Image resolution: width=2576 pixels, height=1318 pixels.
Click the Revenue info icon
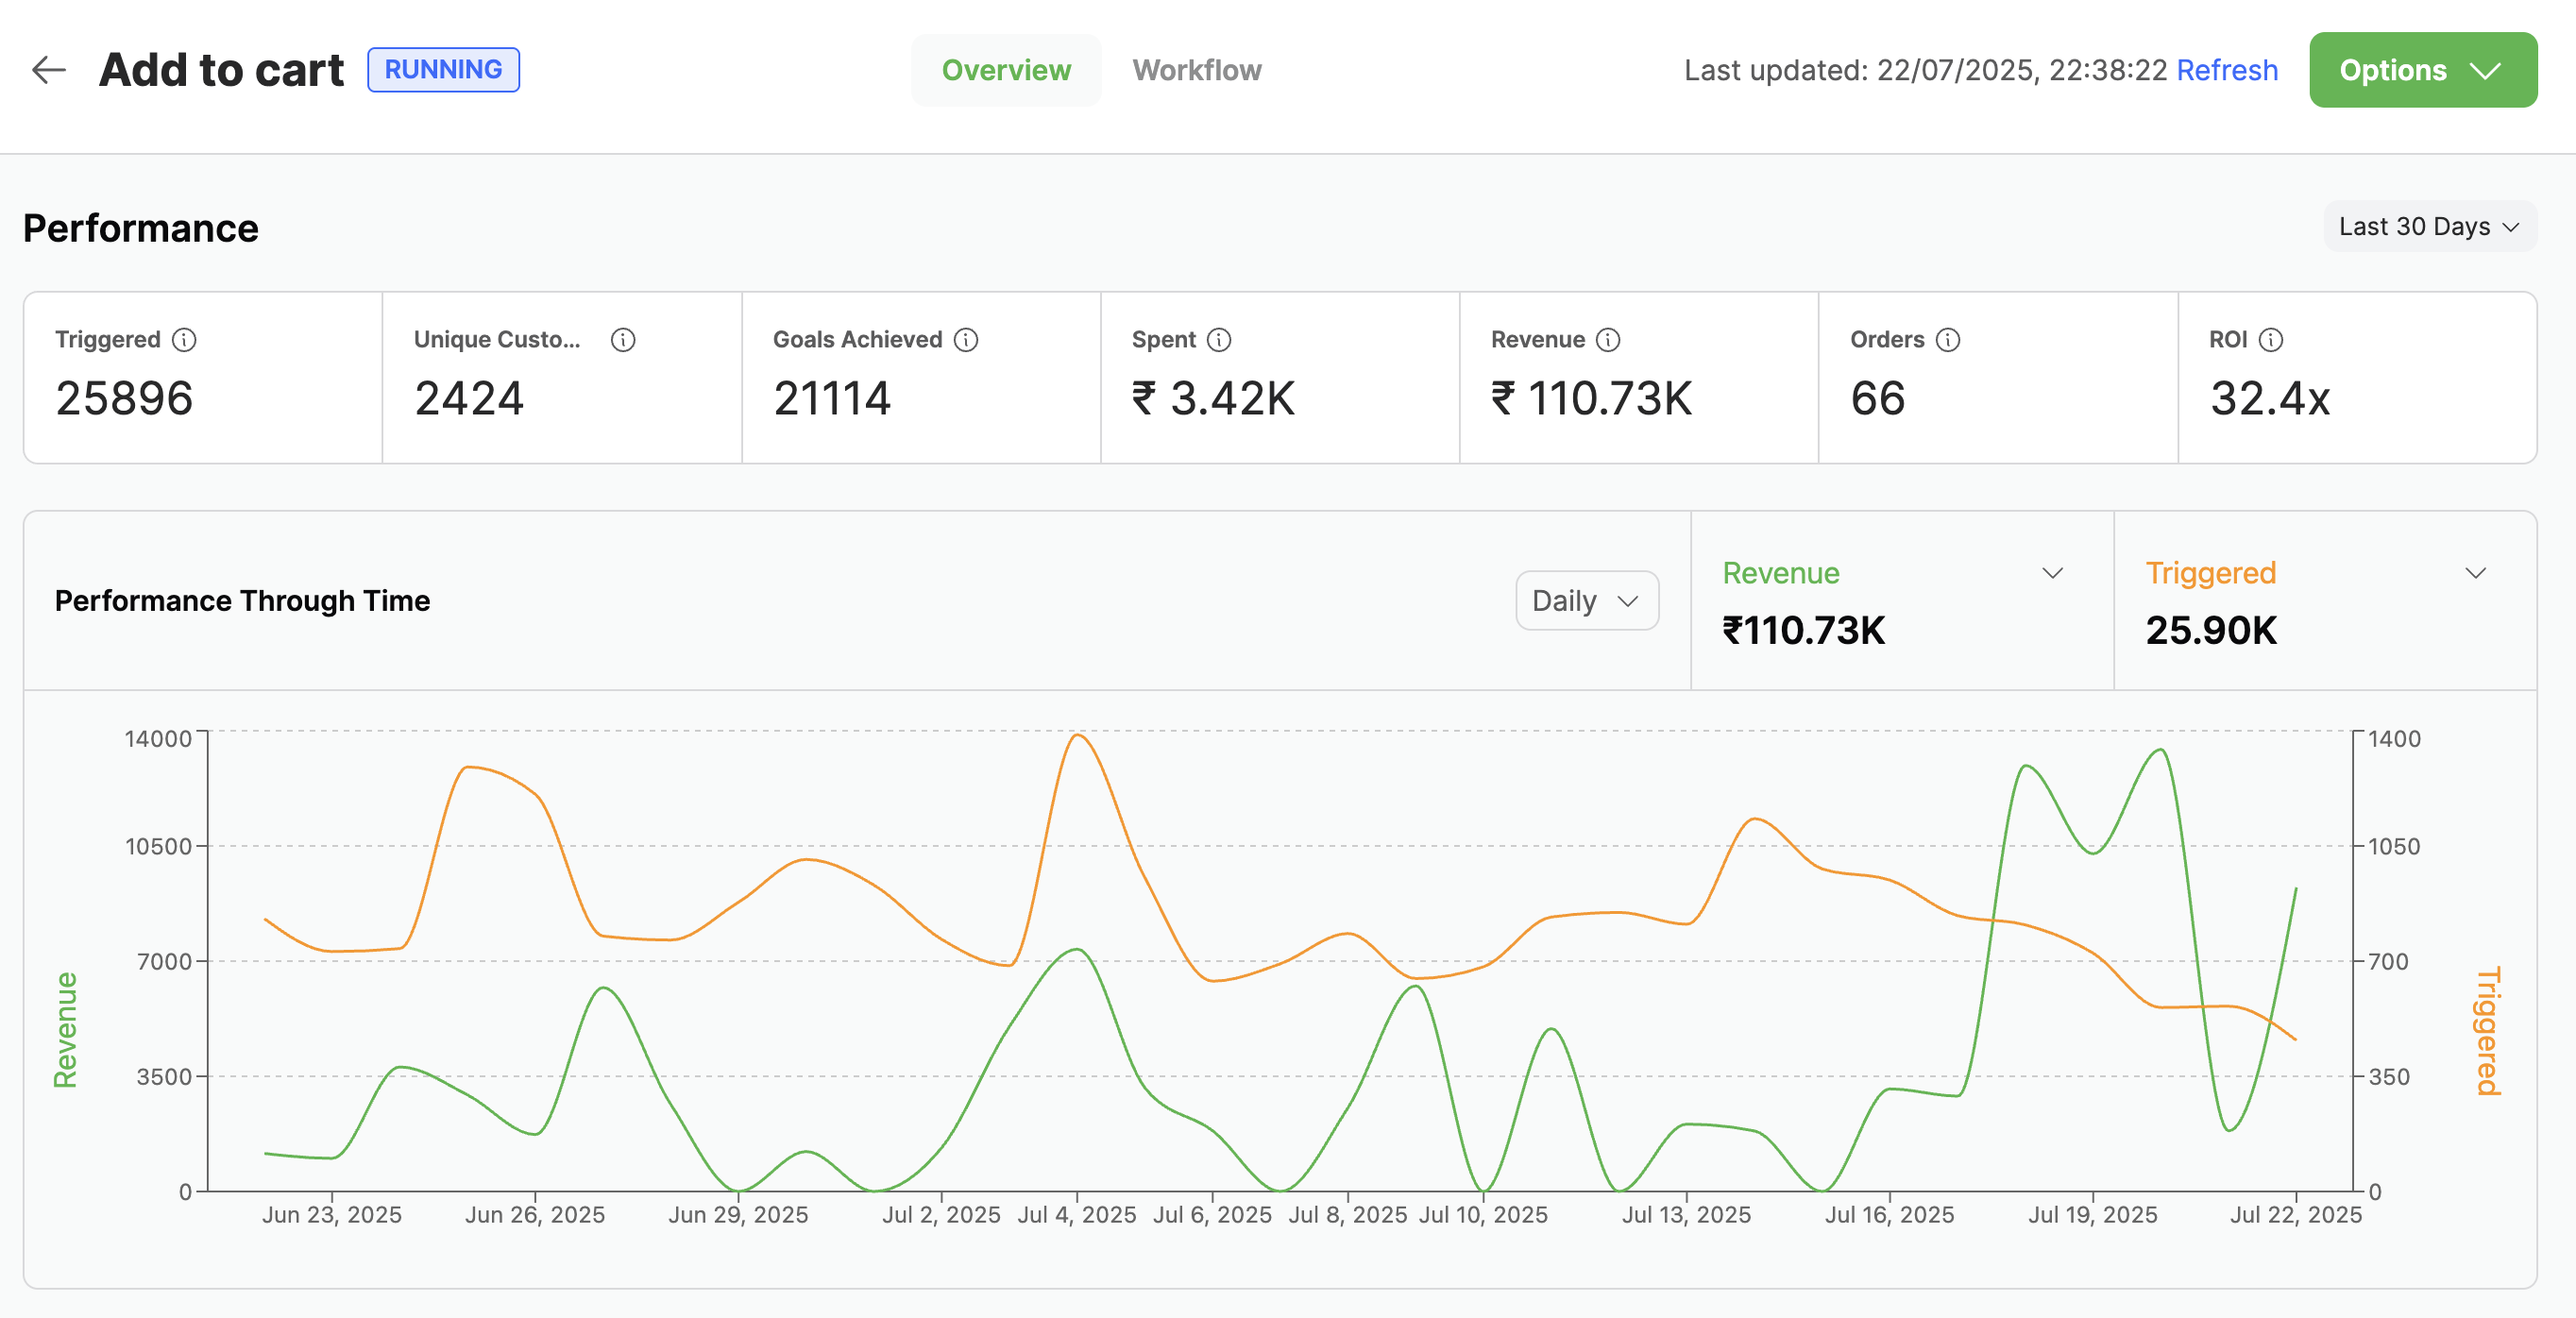coord(1608,340)
